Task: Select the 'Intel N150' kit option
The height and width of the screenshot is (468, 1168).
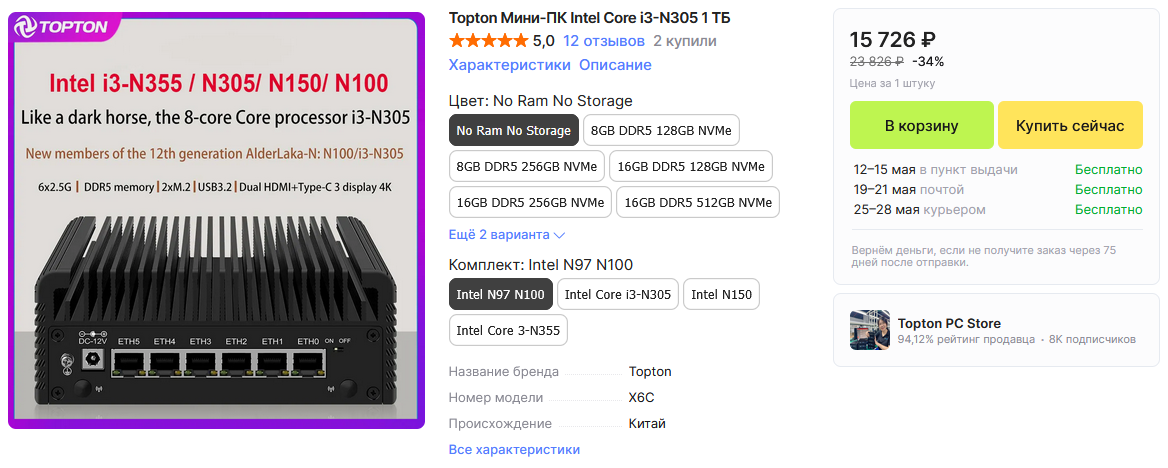Action: pyautogui.click(x=721, y=294)
